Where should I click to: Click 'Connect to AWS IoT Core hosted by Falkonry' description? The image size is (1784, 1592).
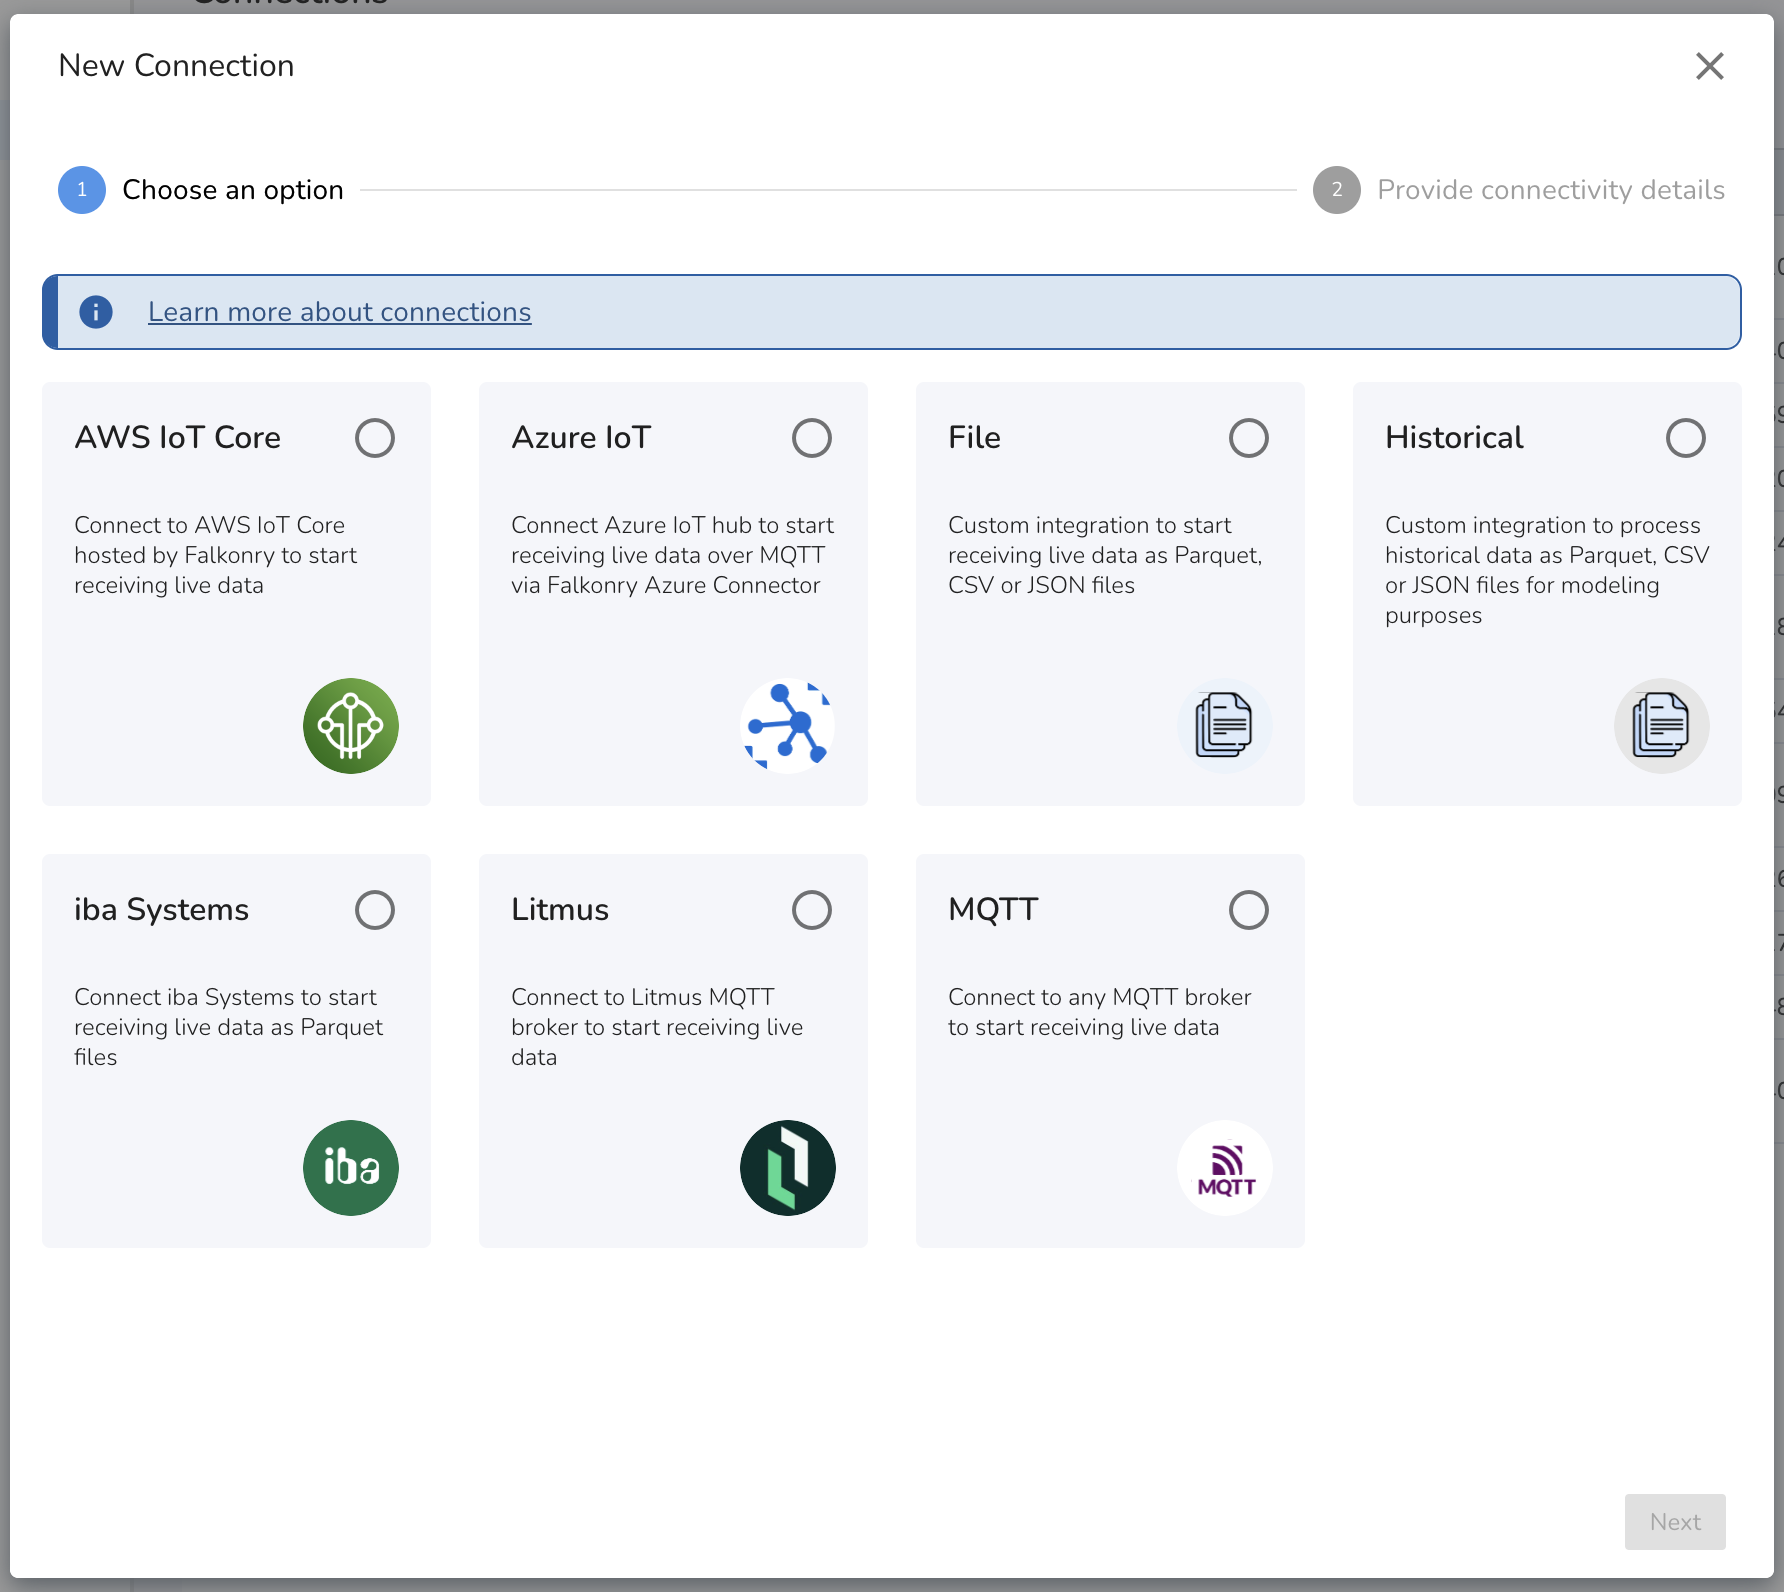(x=215, y=555)
